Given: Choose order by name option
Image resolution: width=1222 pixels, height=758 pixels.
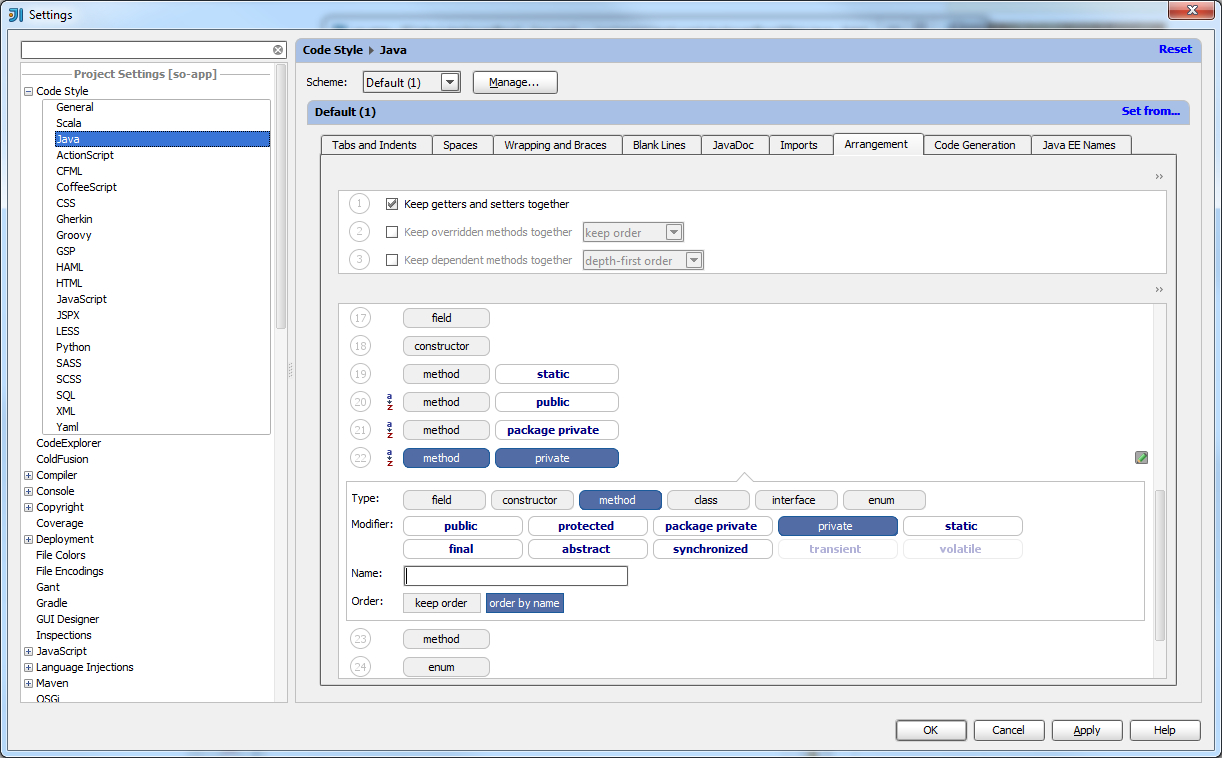Looking at the screenshot, I should tap(525, 603).
